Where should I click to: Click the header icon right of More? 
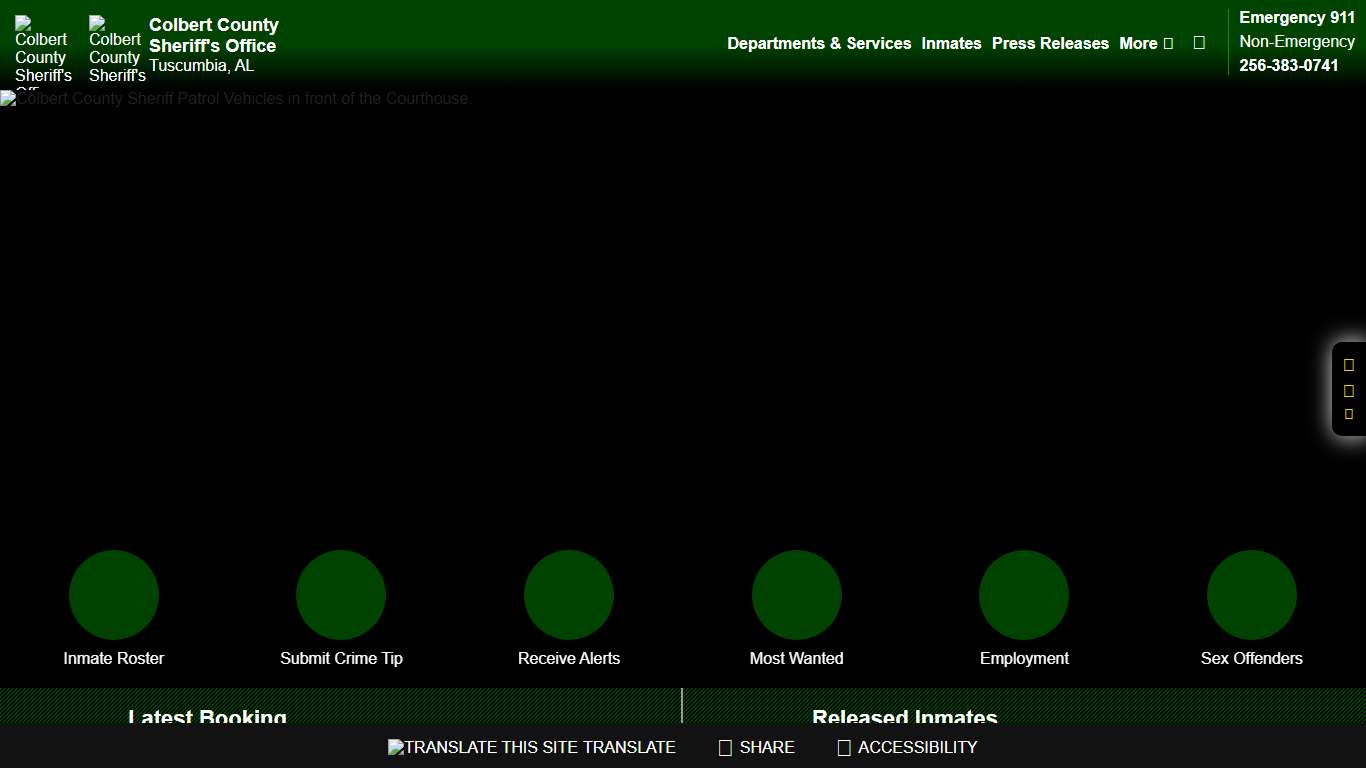click(x=1199, y=43)
